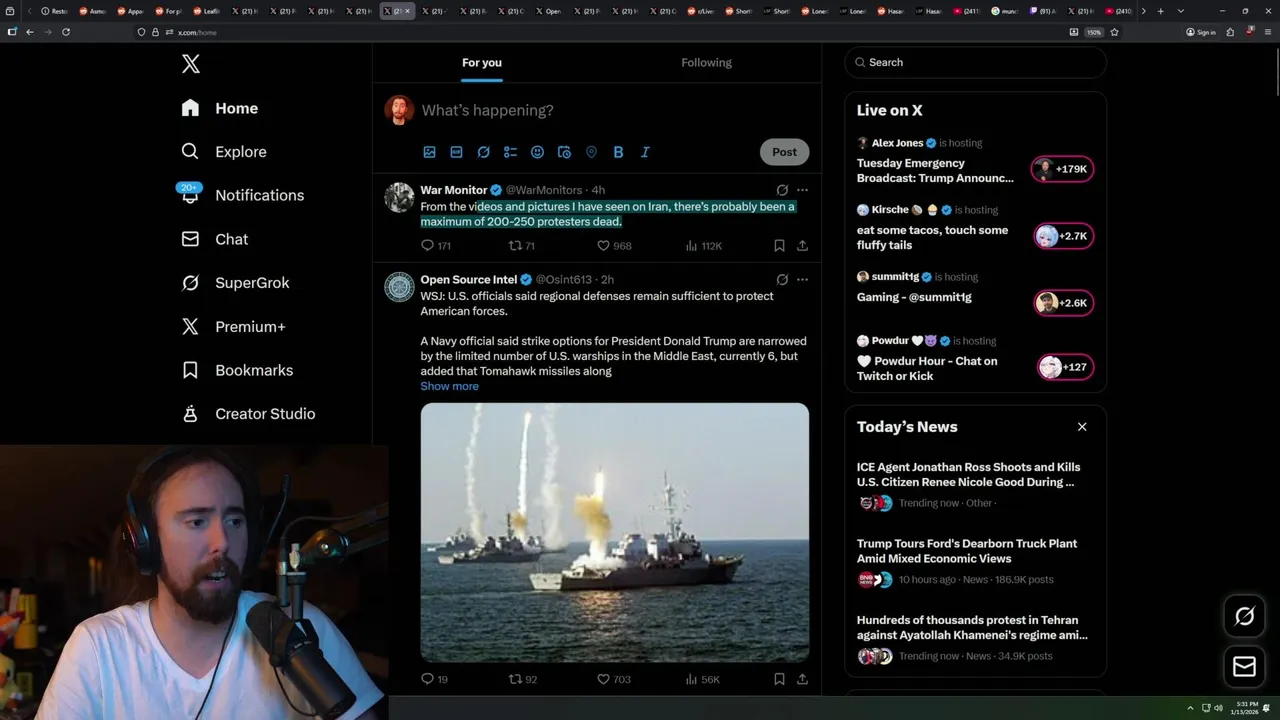
Task: Reply to the Open Source Intel post
Action: (x=434, y=679)
